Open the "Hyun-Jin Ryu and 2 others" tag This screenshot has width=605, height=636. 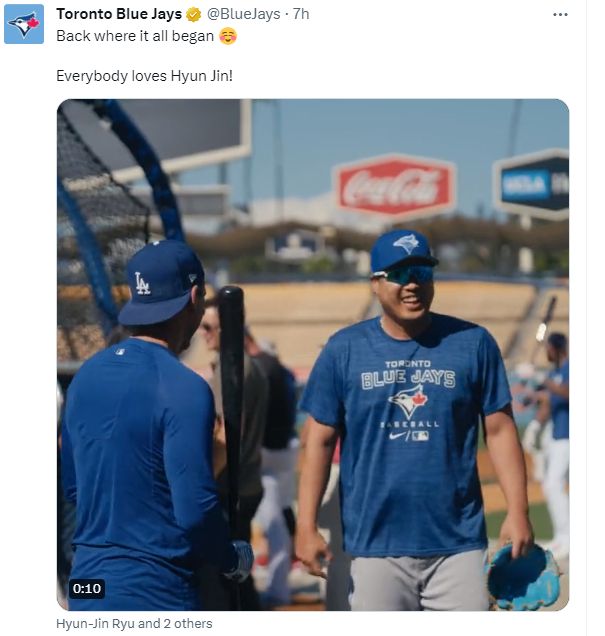(x=134, y=624)
